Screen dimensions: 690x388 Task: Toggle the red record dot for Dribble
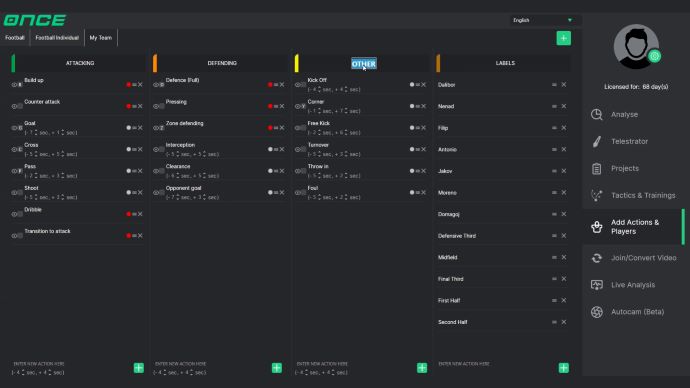(128, 214)
